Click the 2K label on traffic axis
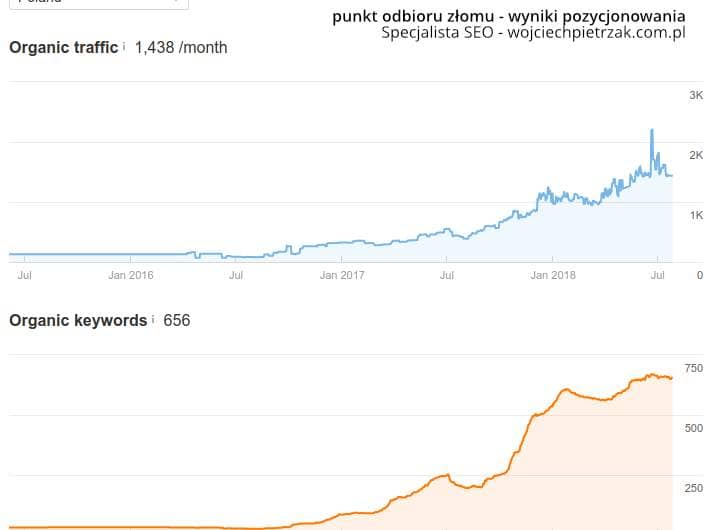Viewport: 720px width, 530px height. pos(696,155)
